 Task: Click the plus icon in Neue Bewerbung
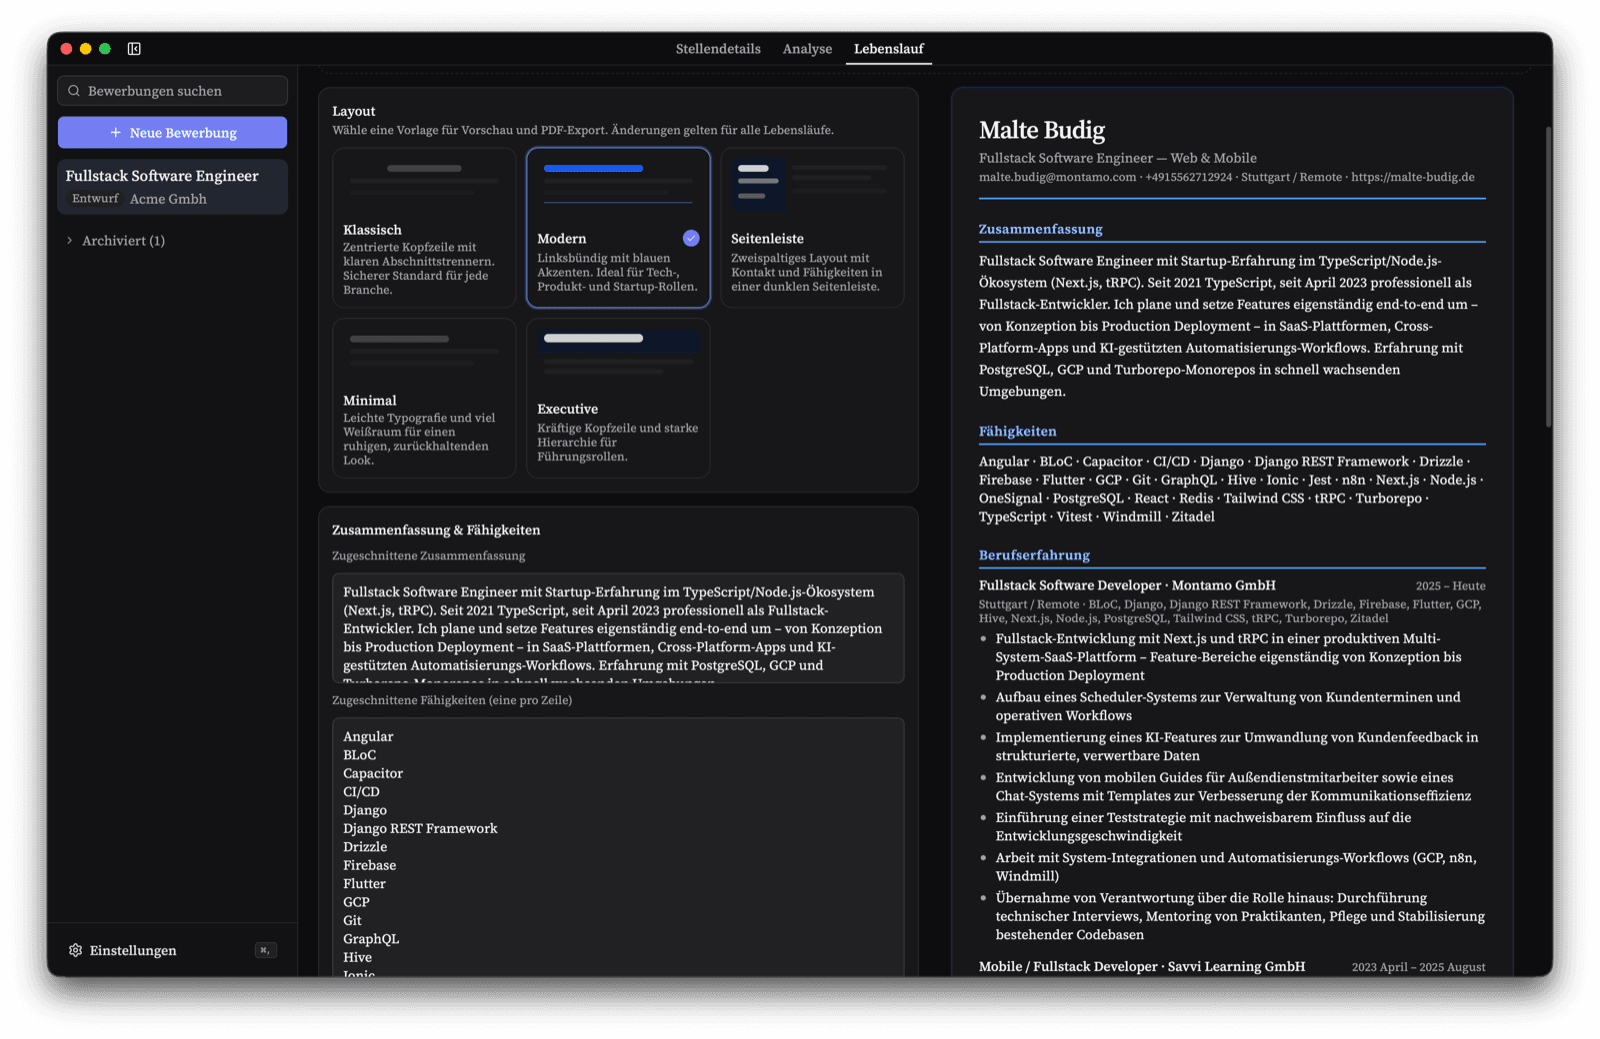116,133
